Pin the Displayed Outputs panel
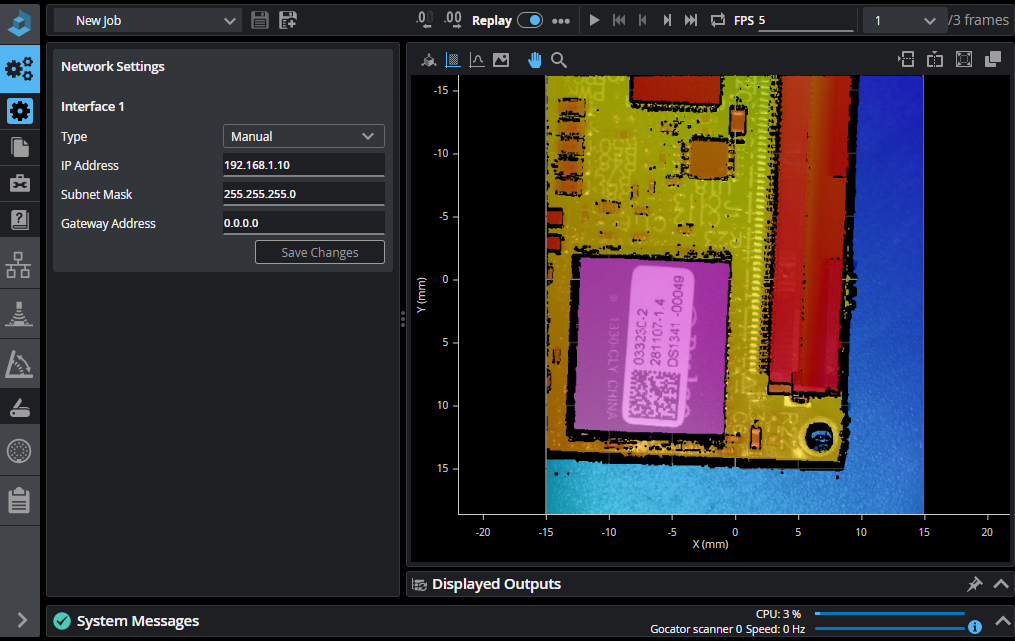Image resolution: width=1015 pixels, height=641 pixels. pos(975,584)
